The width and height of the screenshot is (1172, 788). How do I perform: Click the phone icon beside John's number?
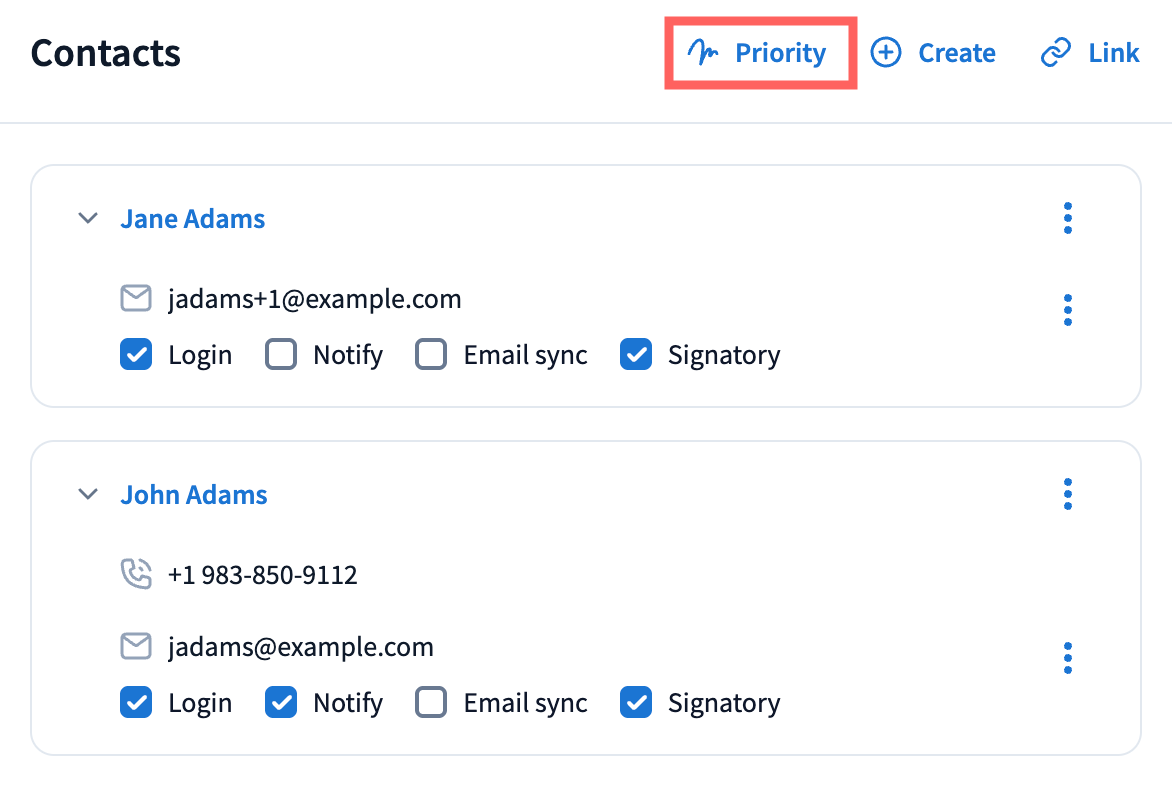(136, 574)
